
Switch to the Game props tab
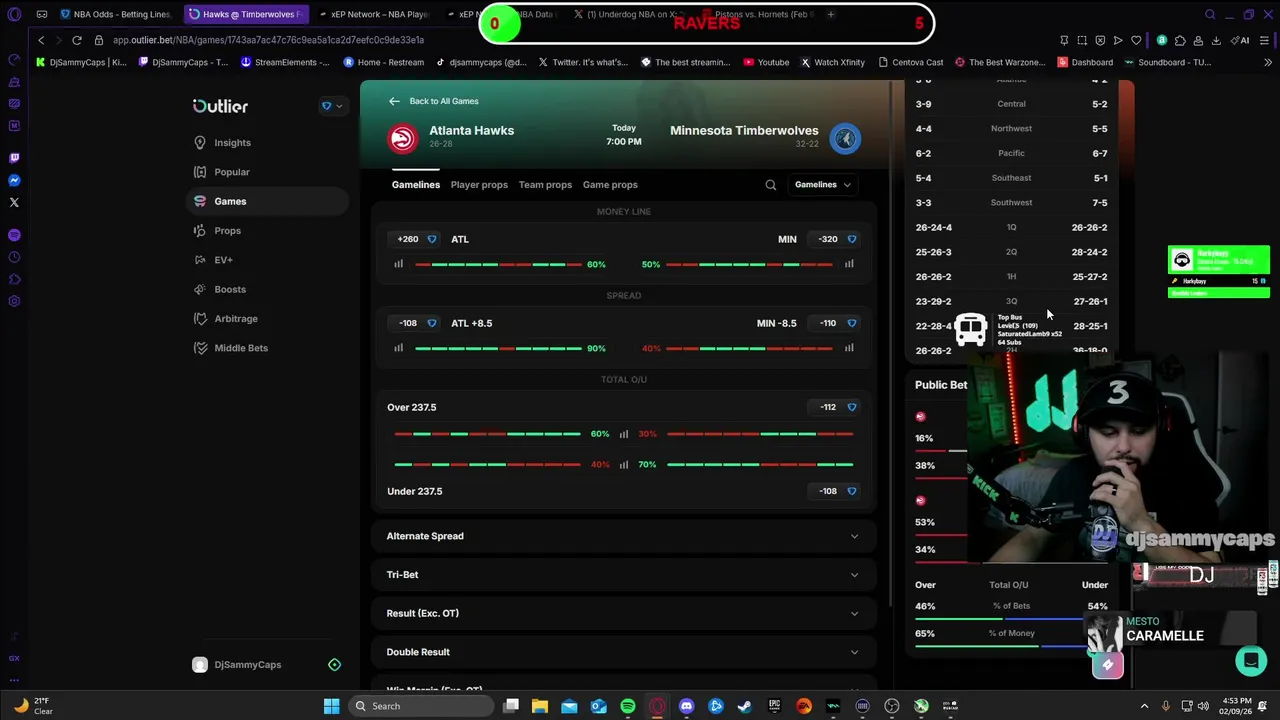click(610, 185)
